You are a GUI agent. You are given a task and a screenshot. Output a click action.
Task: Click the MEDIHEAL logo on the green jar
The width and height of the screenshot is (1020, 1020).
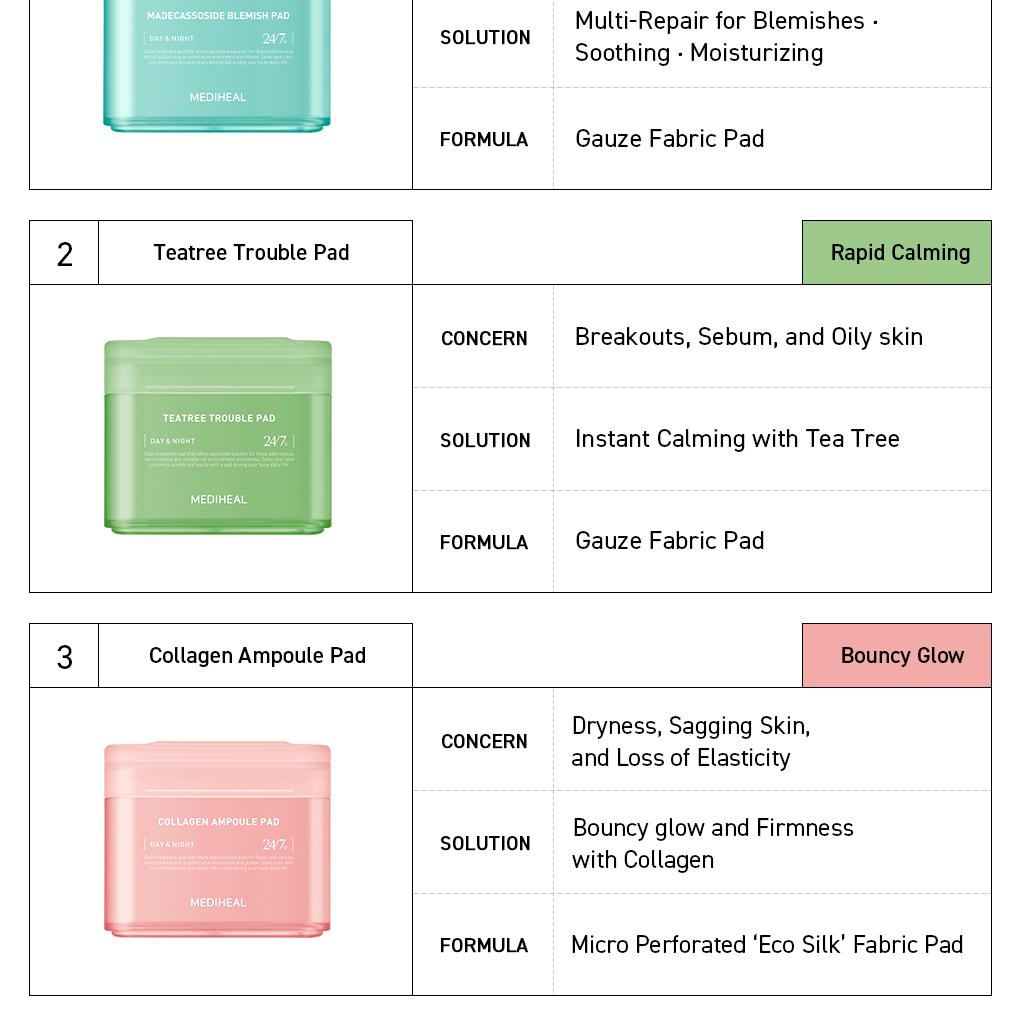tap(218, 499)
